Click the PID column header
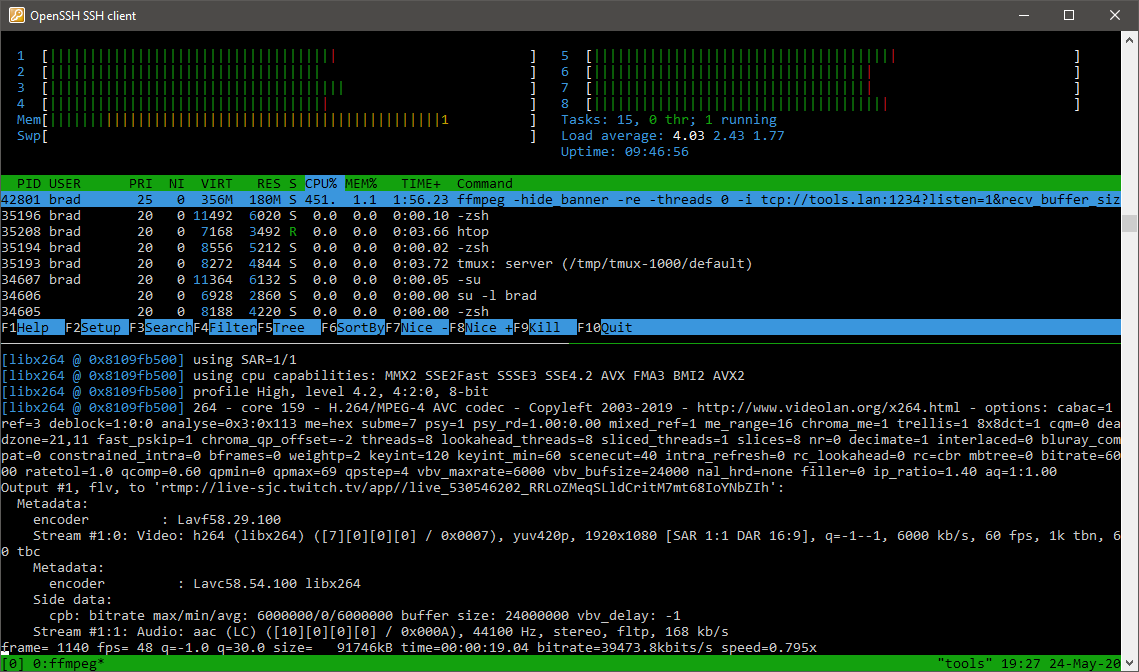 point(29,184)
